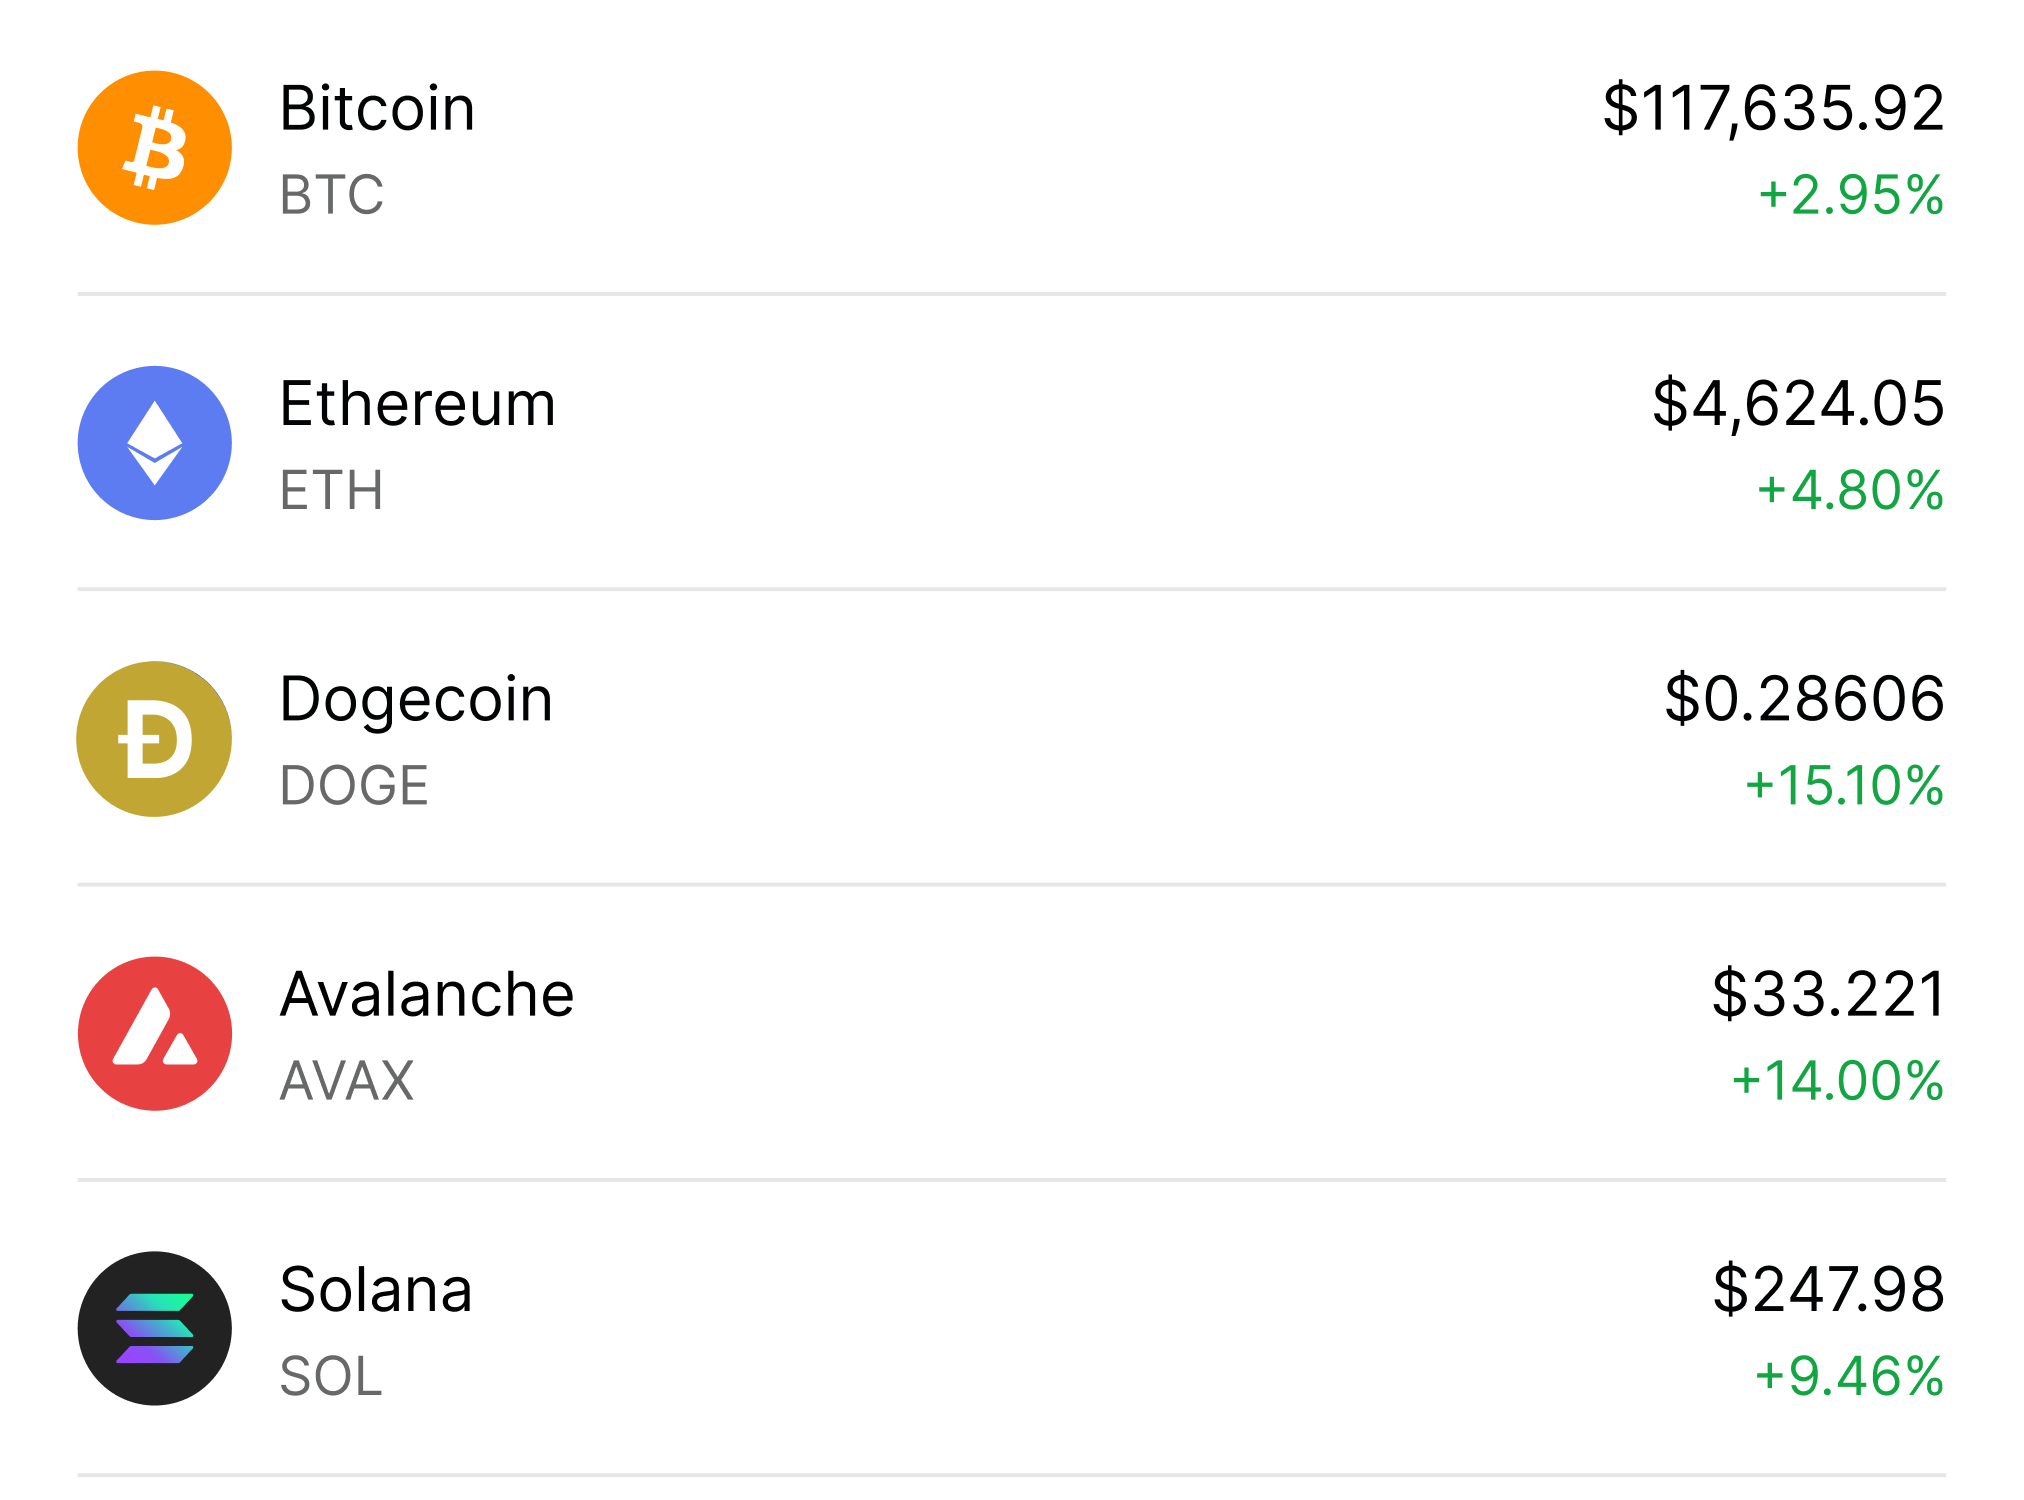Tap the red Avalanche logo icon
This screenshot has height=1500, width=2024.
pyautogui.click(x=155, y=1034)
